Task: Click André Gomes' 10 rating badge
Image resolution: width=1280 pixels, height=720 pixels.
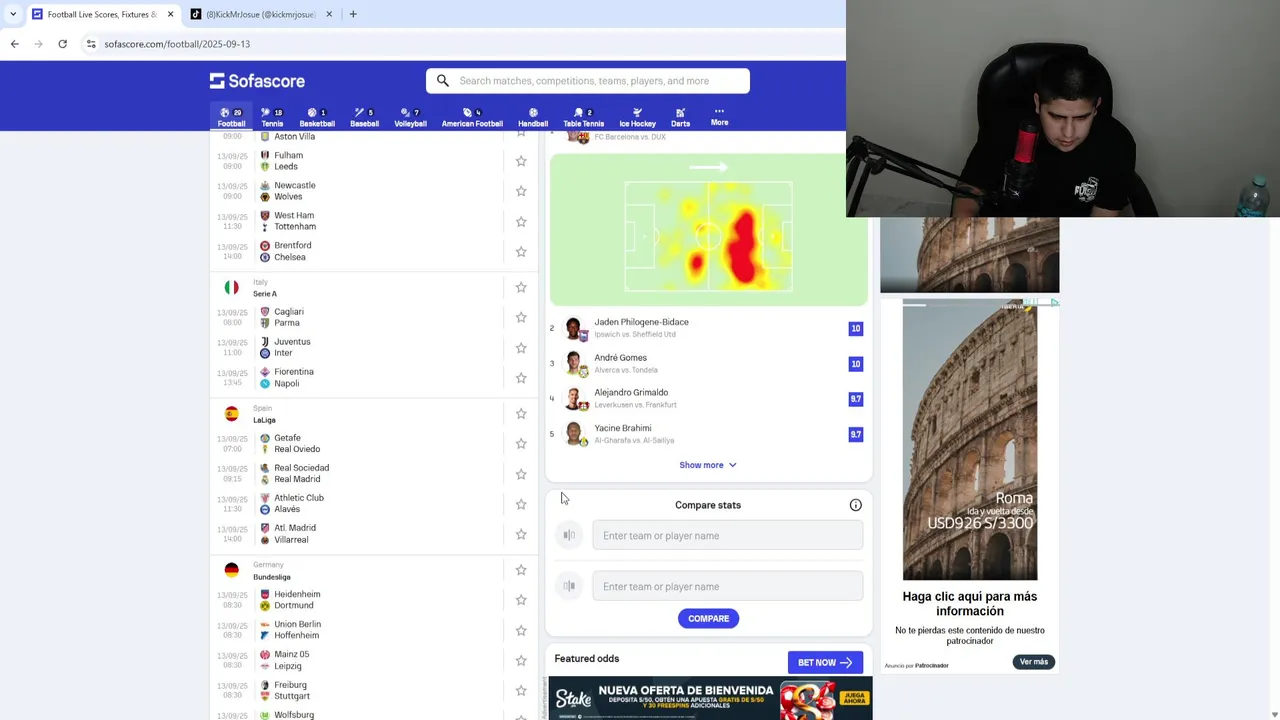Action: tap(855, 364)
